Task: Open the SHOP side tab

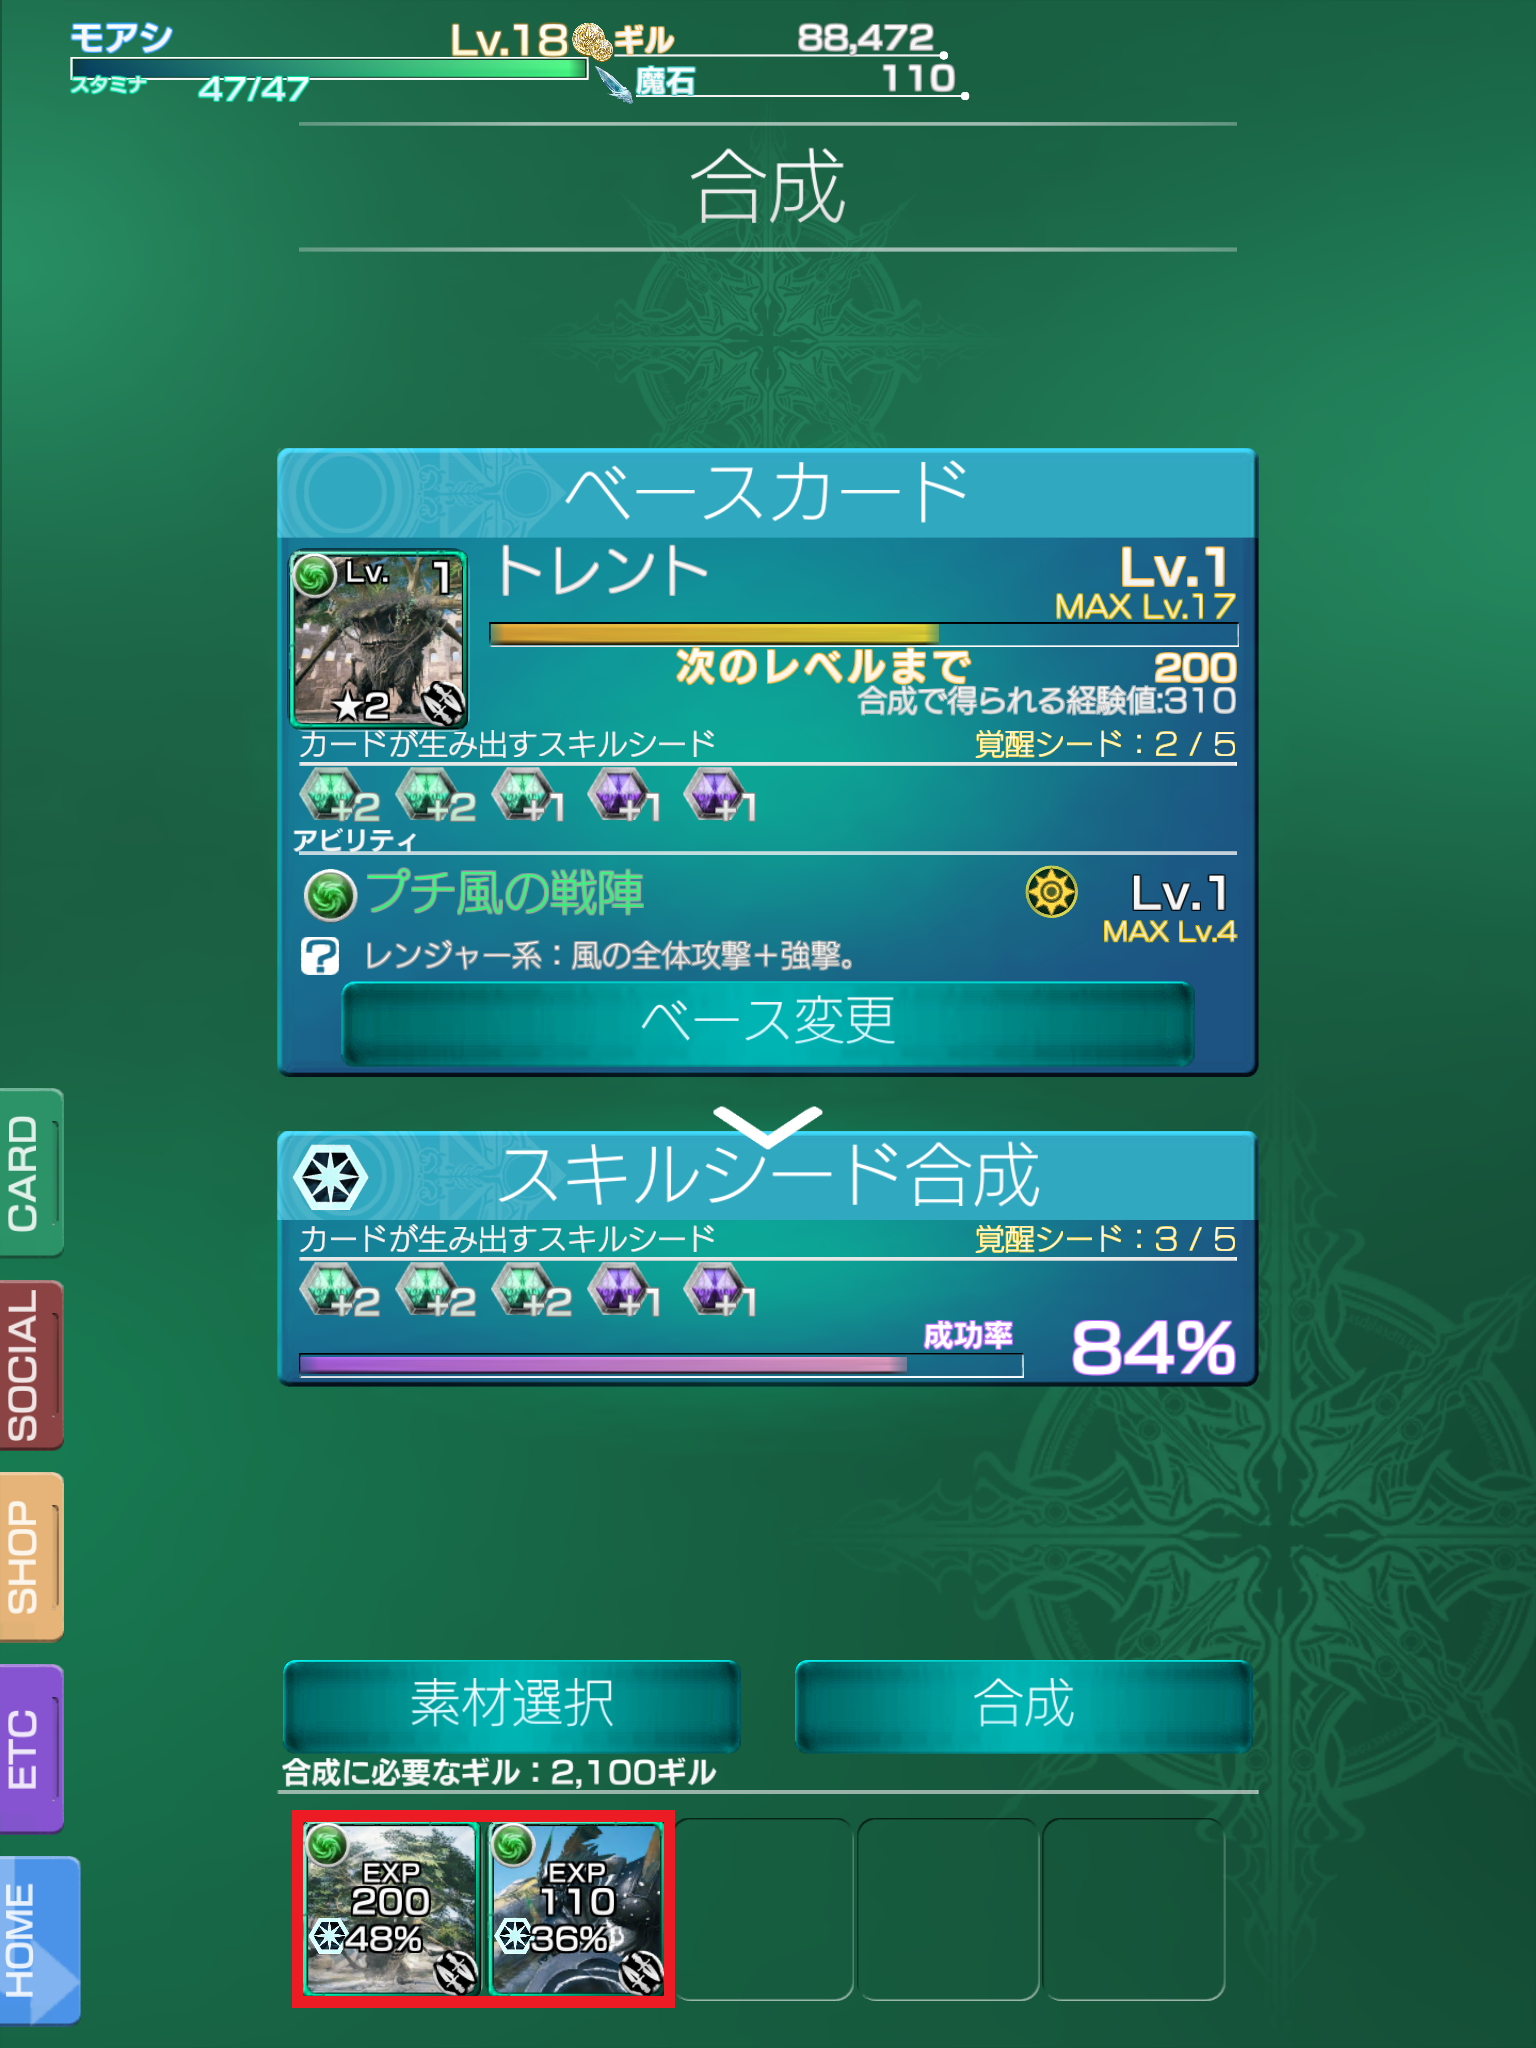Action: [31, 1557]
